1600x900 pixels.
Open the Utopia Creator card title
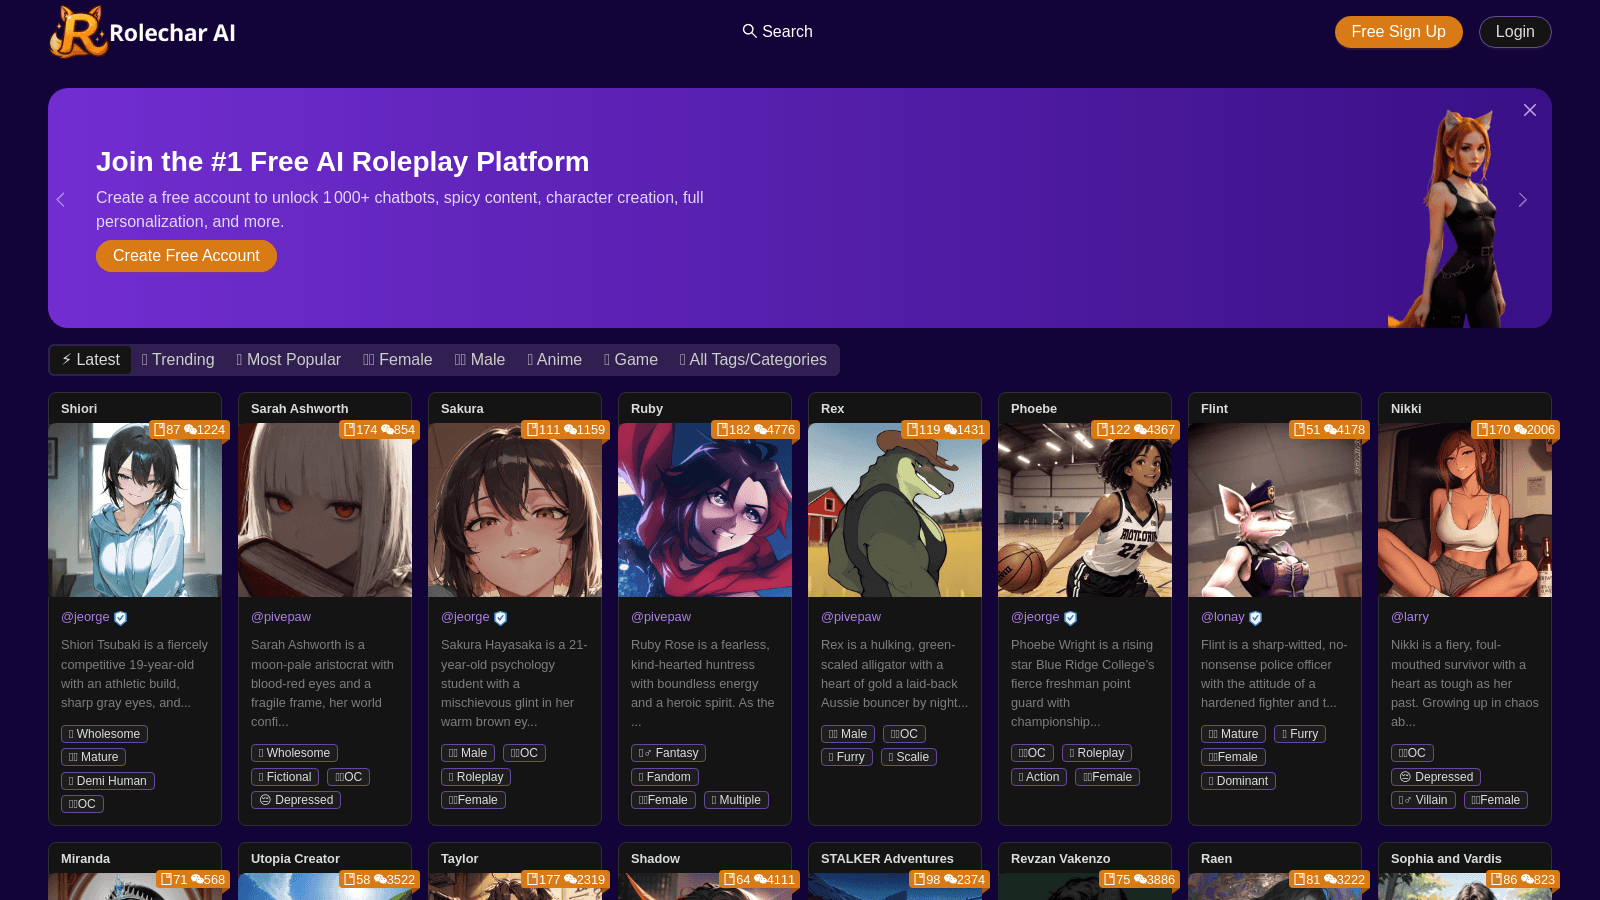click(x=295, y=859)
